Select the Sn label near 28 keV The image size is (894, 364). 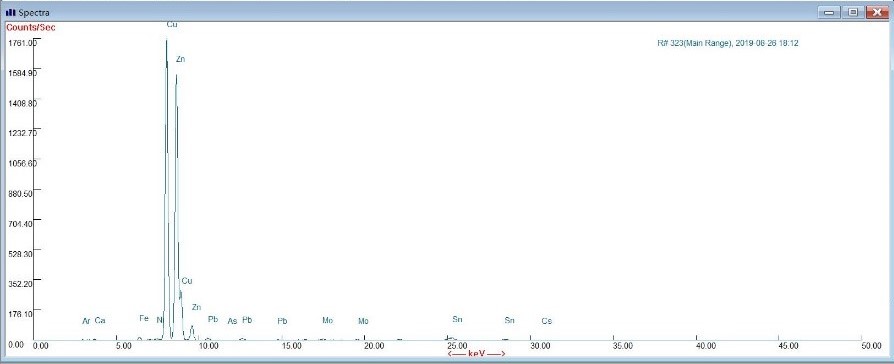509,321
